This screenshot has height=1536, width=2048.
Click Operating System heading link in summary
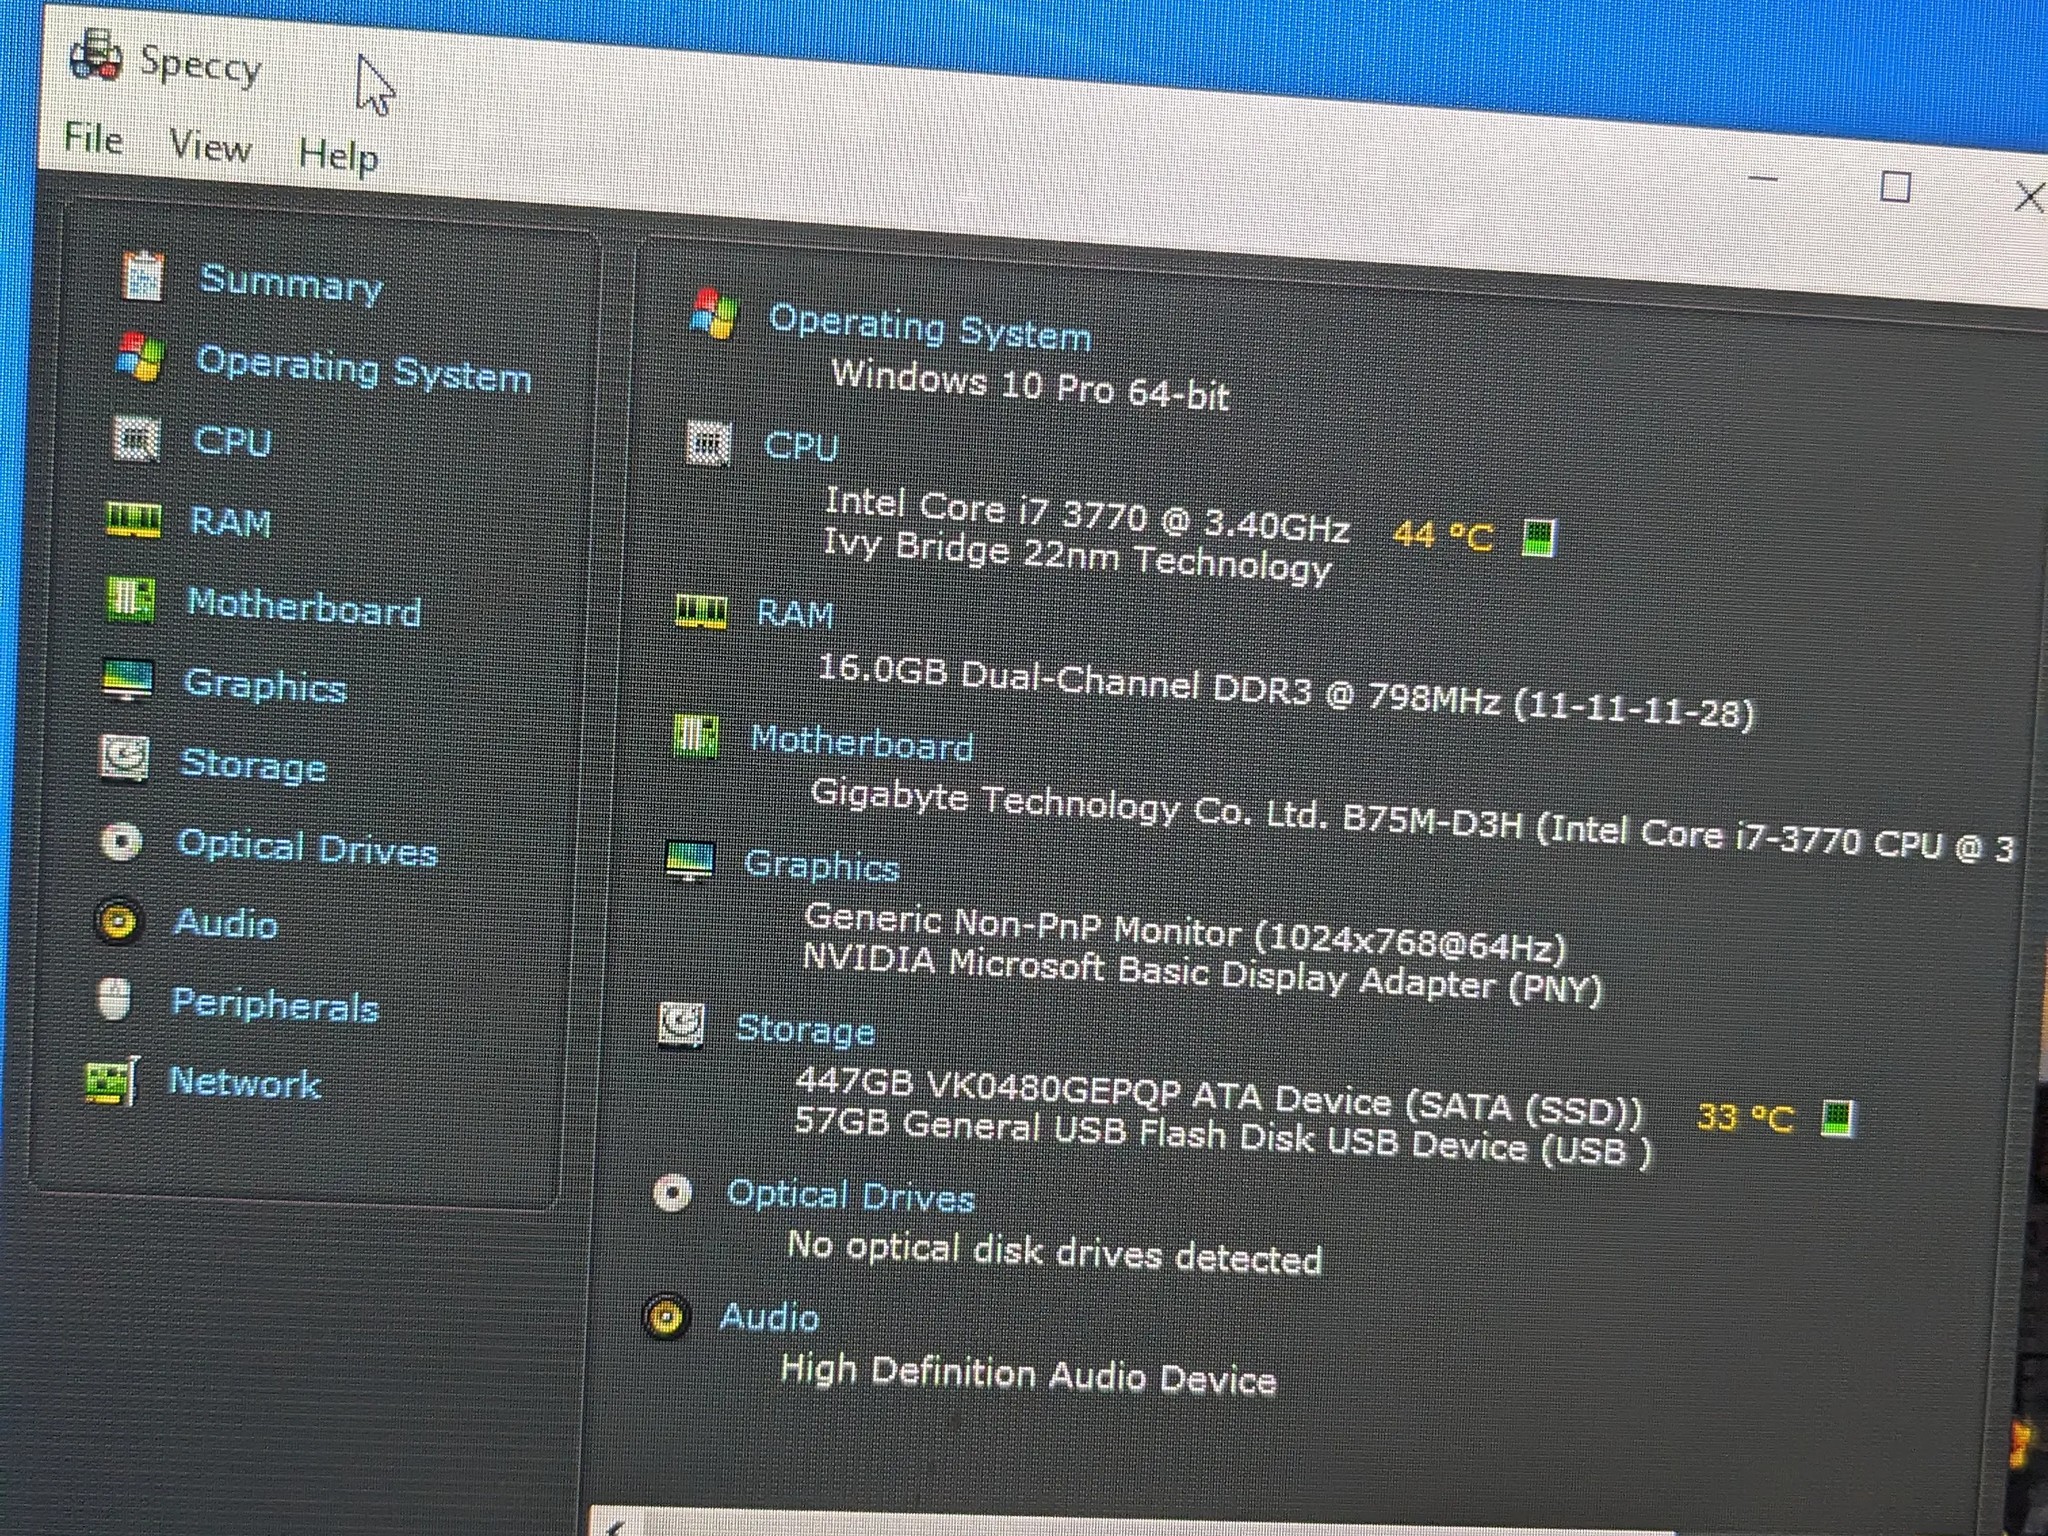pyautogui.click(x=930, y=328)
